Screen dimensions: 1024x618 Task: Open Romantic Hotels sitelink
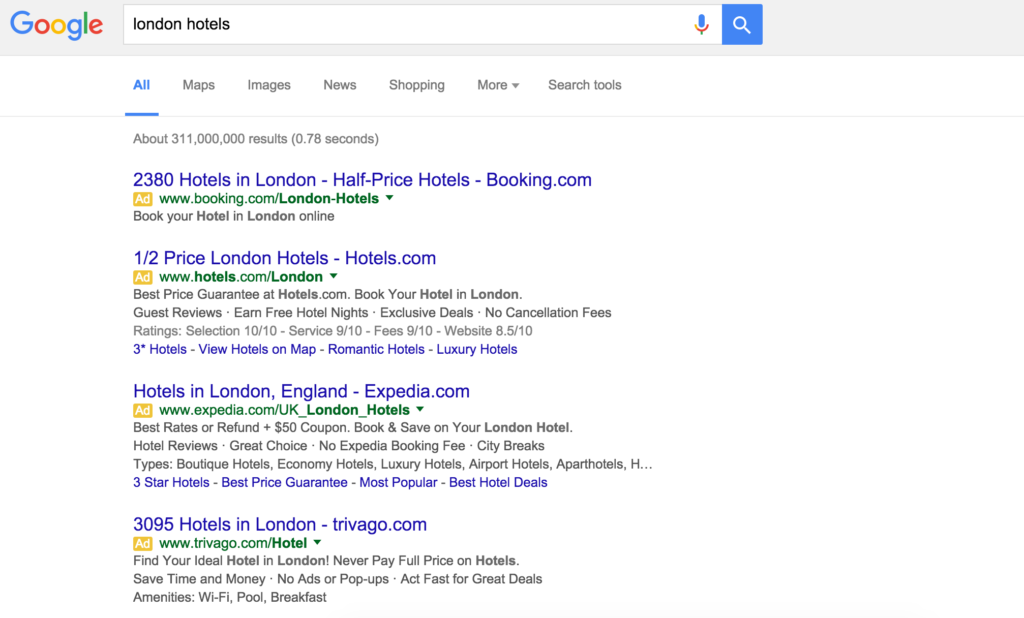pos(376,350)
